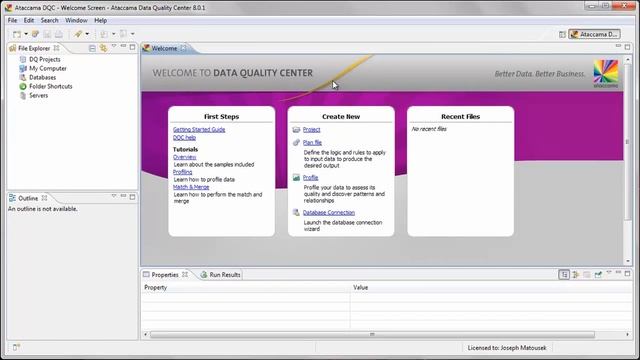Open the Overview tutorial link

184,157
